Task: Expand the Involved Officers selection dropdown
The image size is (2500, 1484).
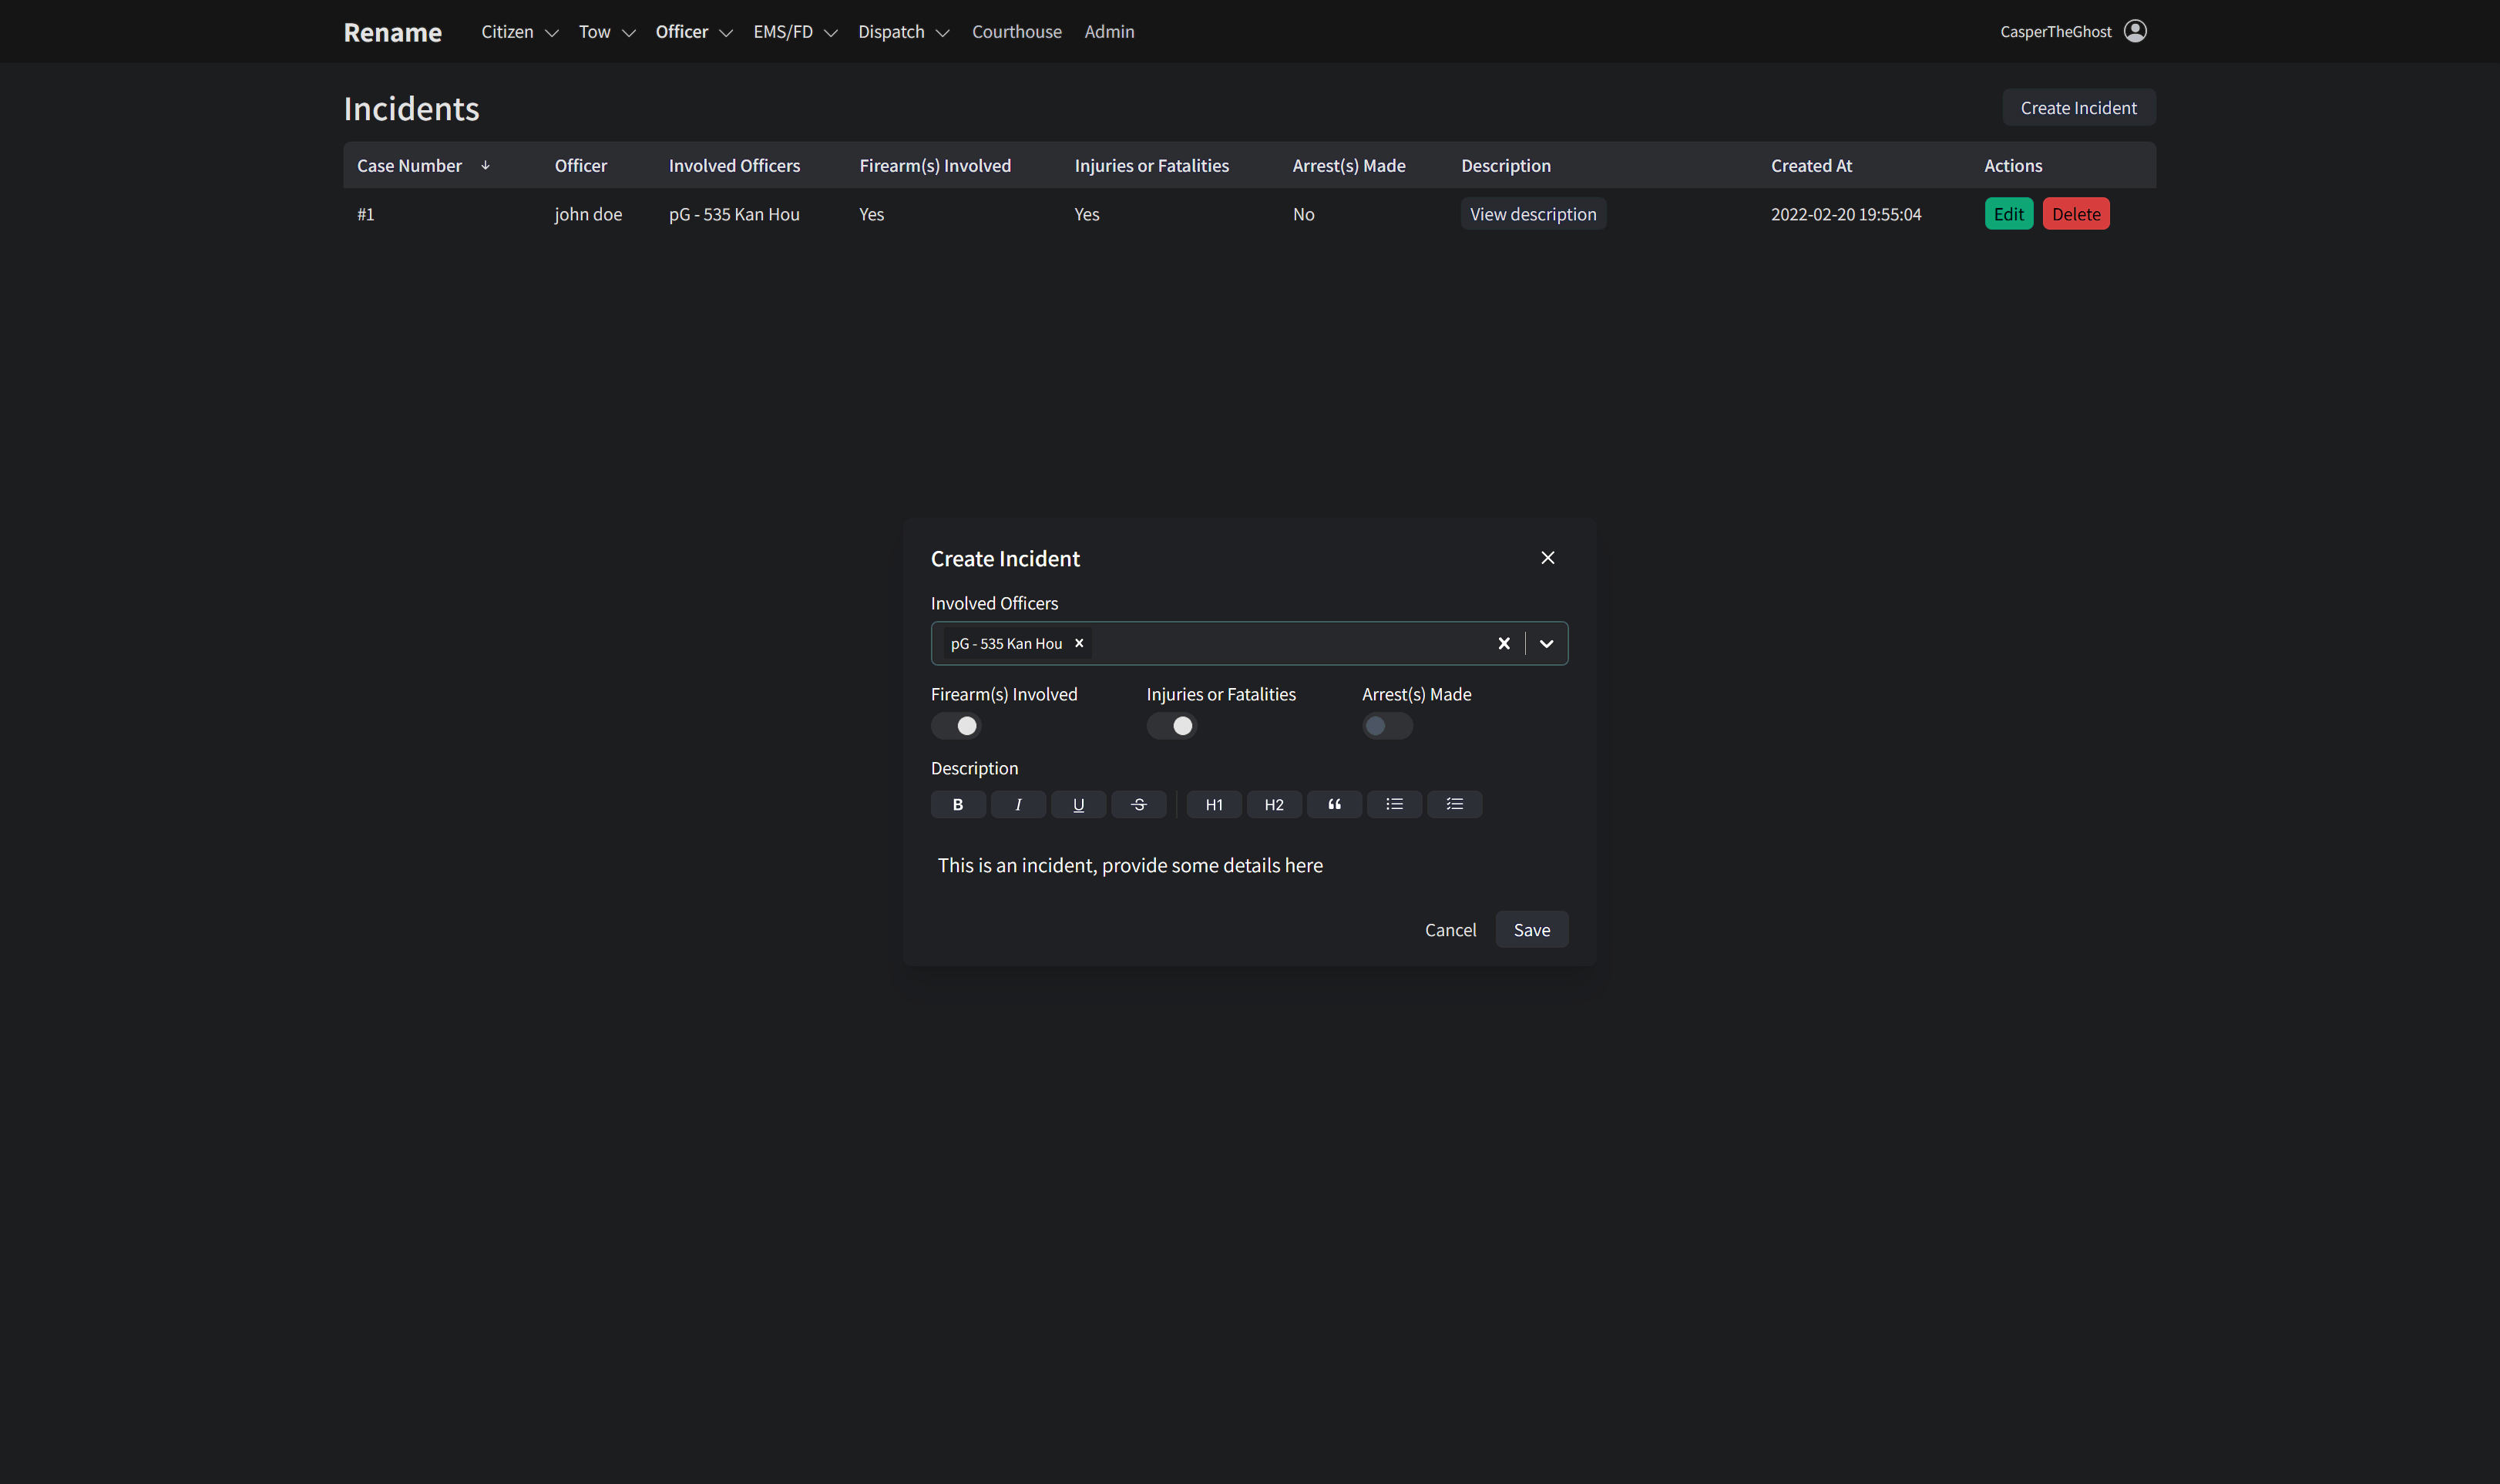Action: coord(1545,643)
